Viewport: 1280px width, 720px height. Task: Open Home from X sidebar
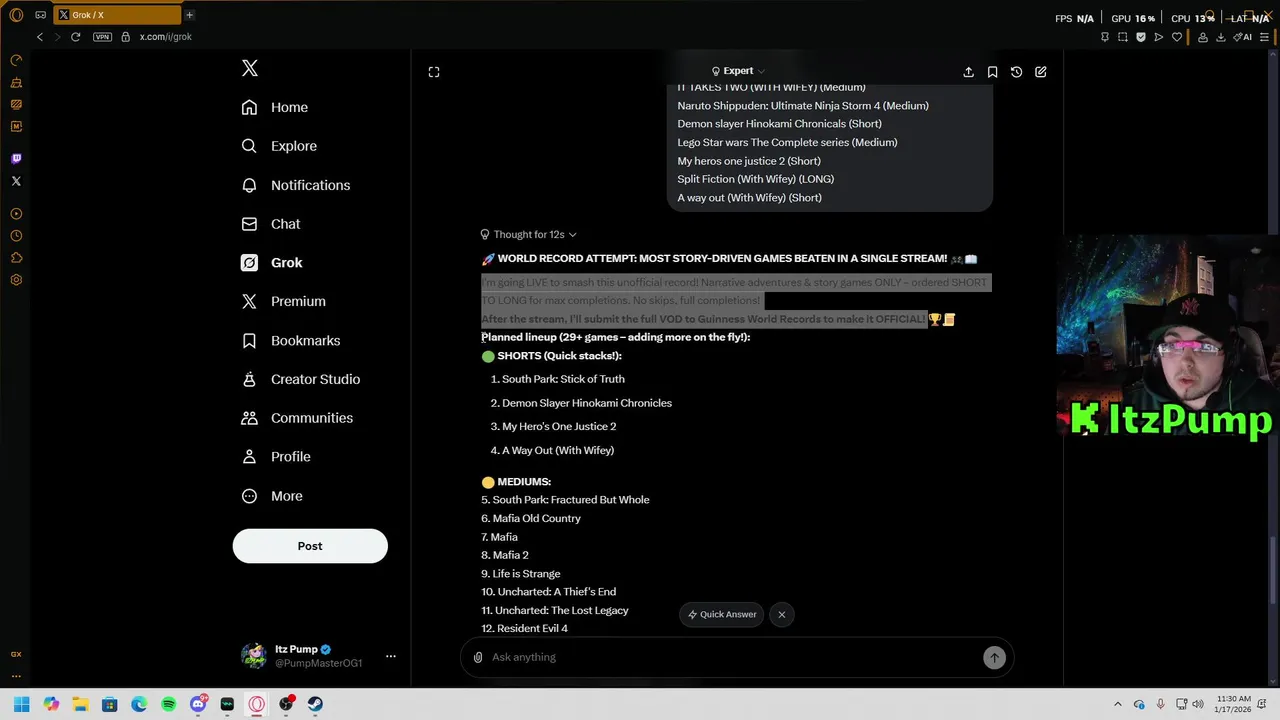275,107
